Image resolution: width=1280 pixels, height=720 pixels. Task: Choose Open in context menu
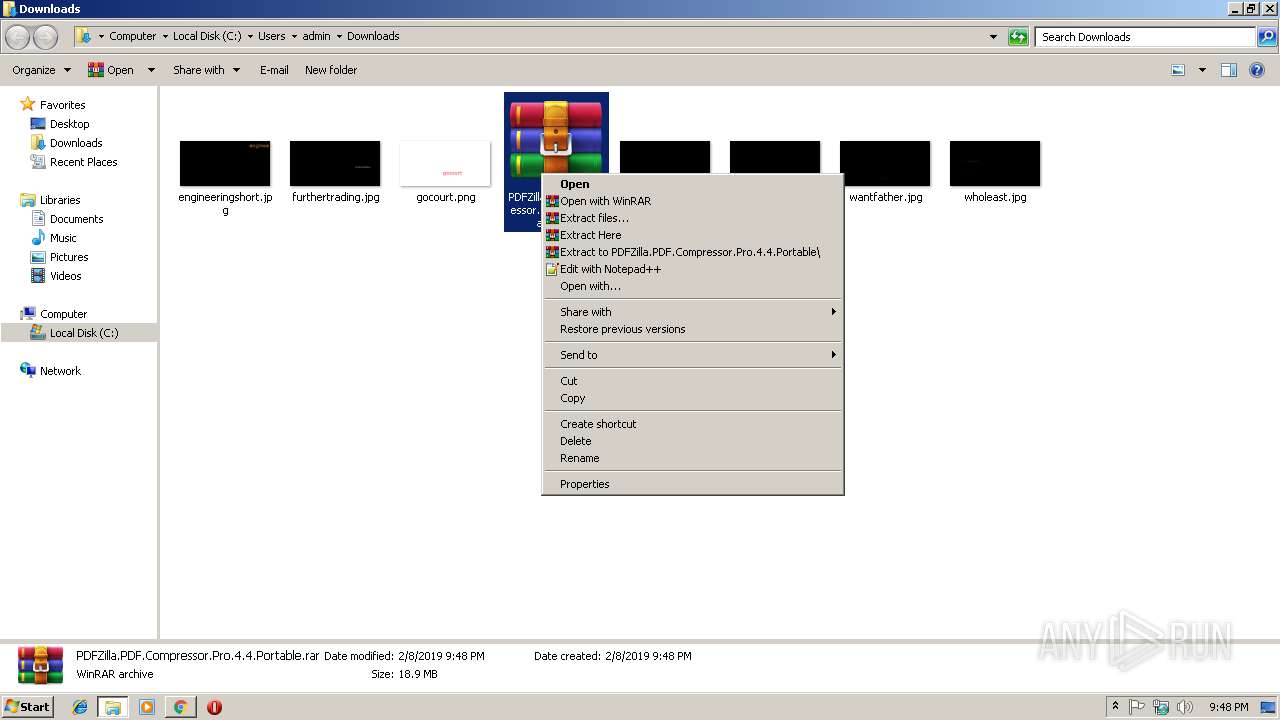pyautogui.click(x=693, y=184)
